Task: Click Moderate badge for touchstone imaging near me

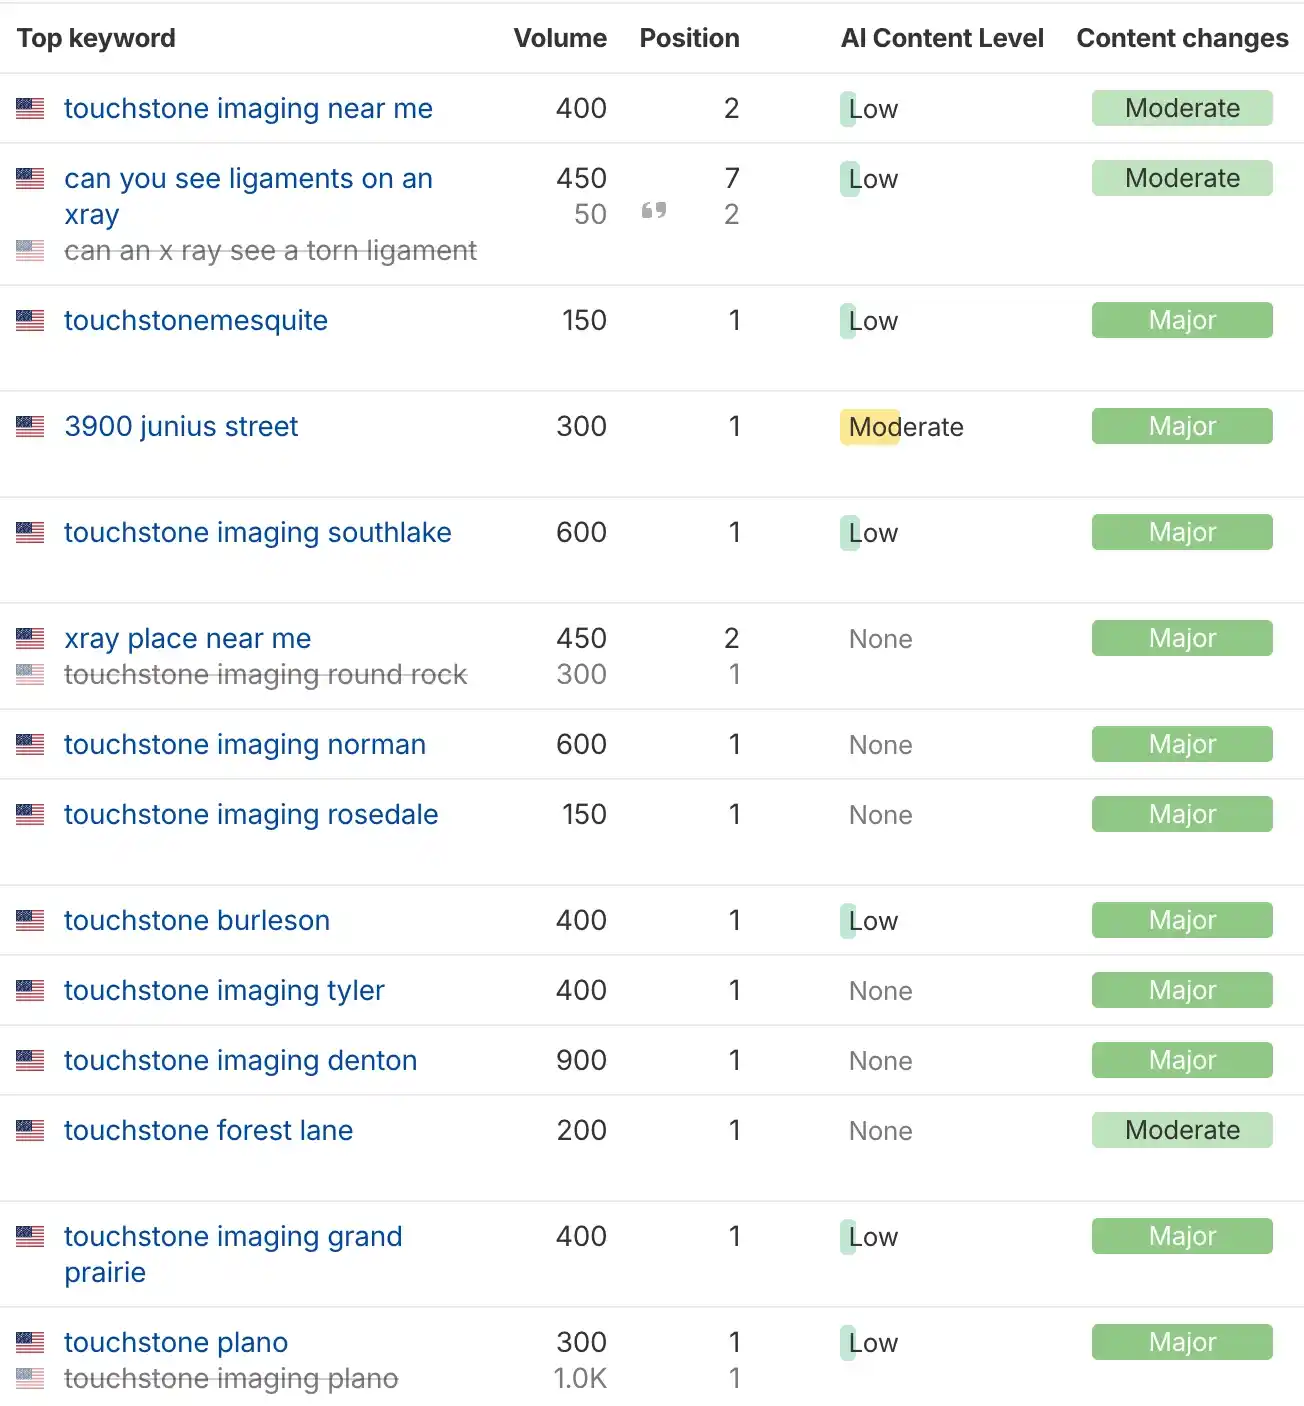Action: (1181, 108)
